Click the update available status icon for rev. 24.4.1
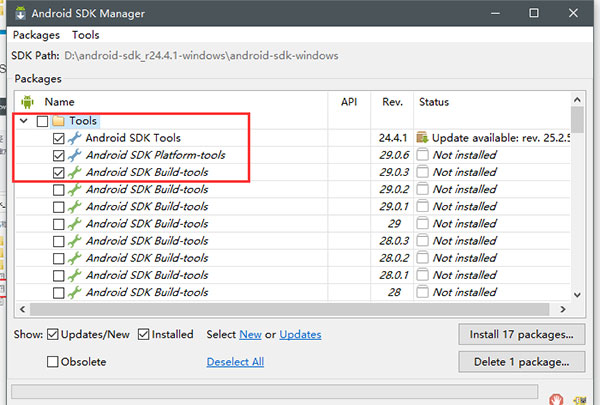Image resolution: width=600 pixels, height=405 pixels. [x=422, y=138]
